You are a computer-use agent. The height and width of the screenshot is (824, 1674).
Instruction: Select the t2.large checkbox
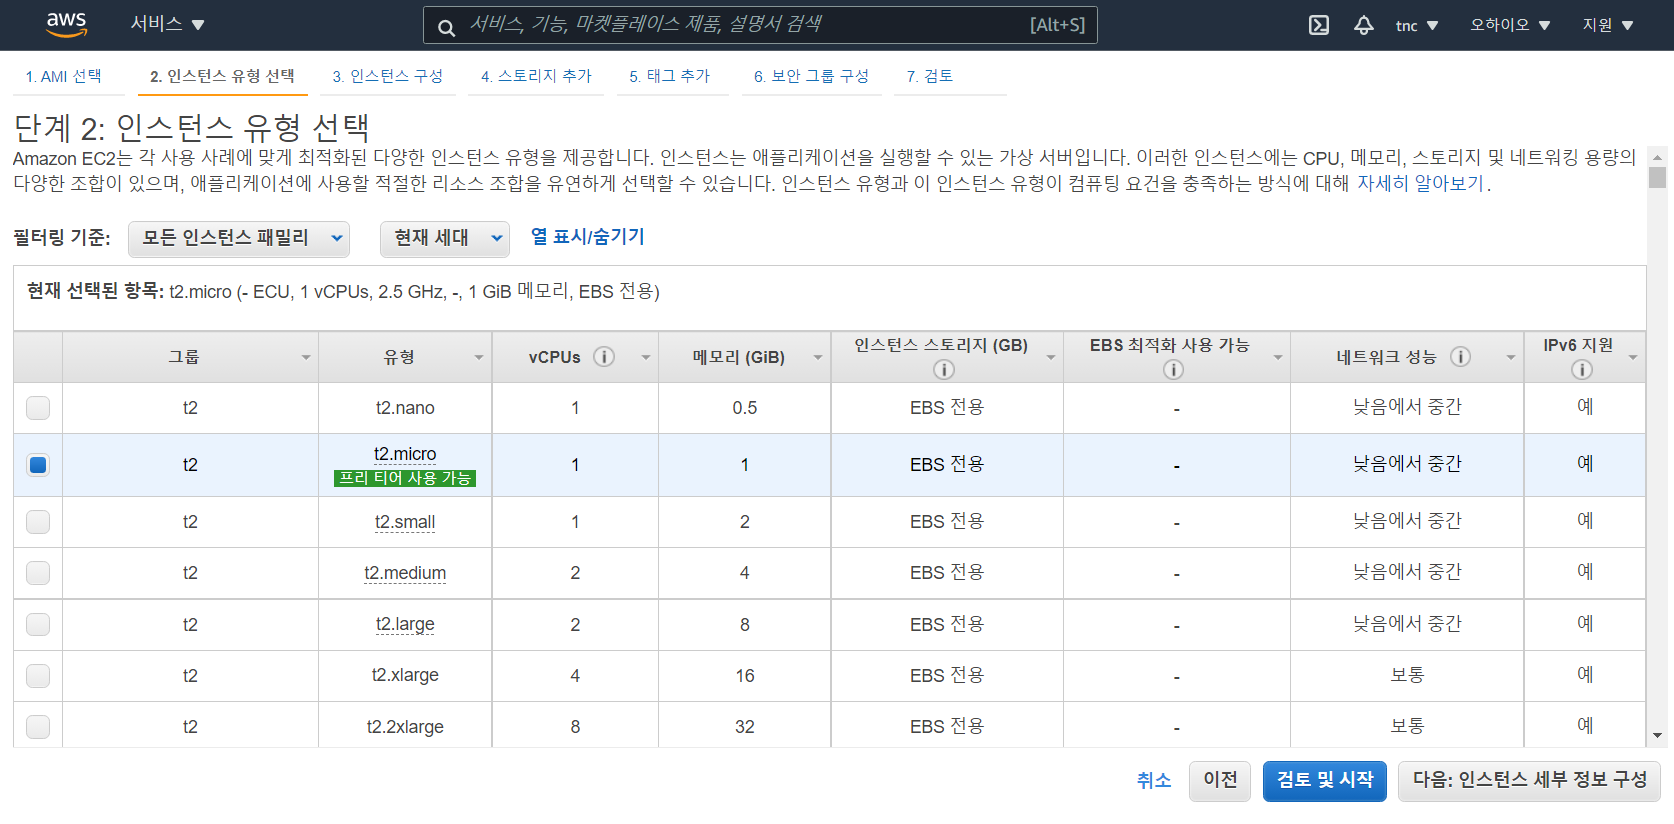pos(38,625)
